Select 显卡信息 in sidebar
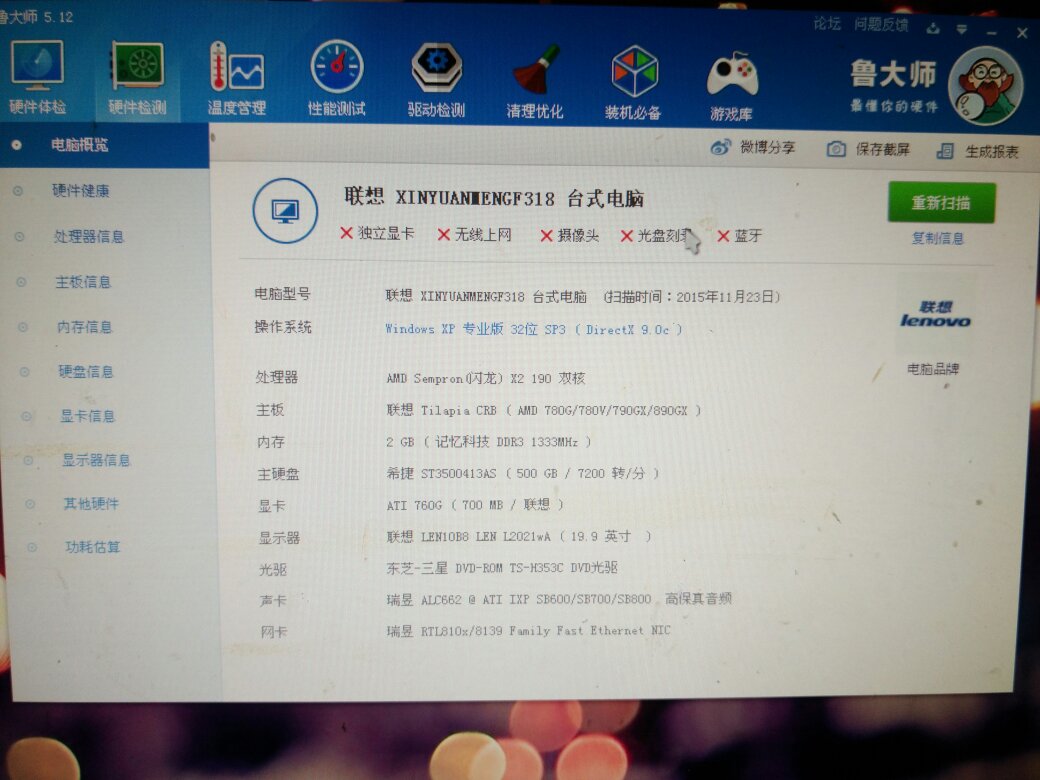 pos(88,416)
